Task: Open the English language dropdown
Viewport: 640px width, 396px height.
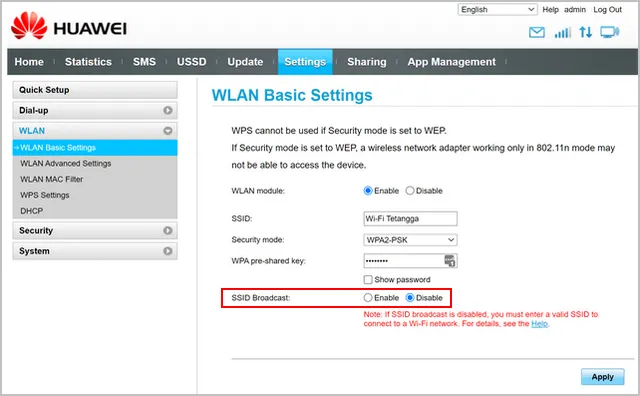Action: coord(498,9)
